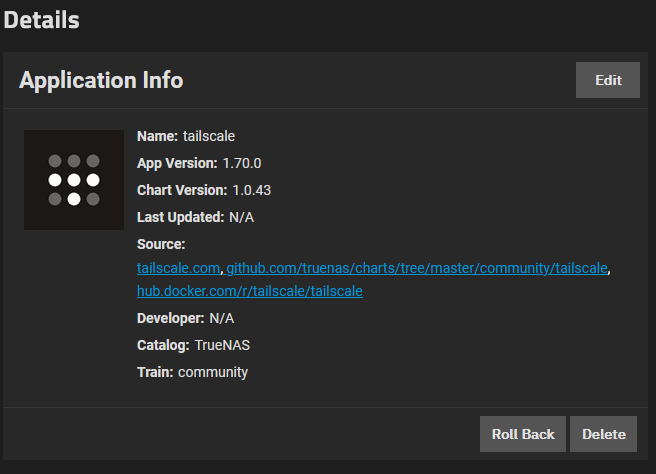
Task: Open the github.com truenas charts link
Action: pyautogui.click(x=417, y=268)
